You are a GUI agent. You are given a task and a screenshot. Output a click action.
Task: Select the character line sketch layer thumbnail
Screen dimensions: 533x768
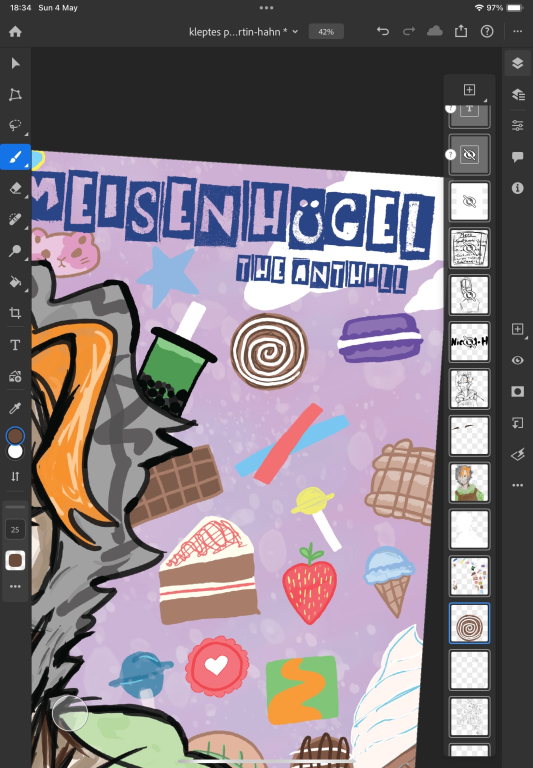click(x=469, y=389)
